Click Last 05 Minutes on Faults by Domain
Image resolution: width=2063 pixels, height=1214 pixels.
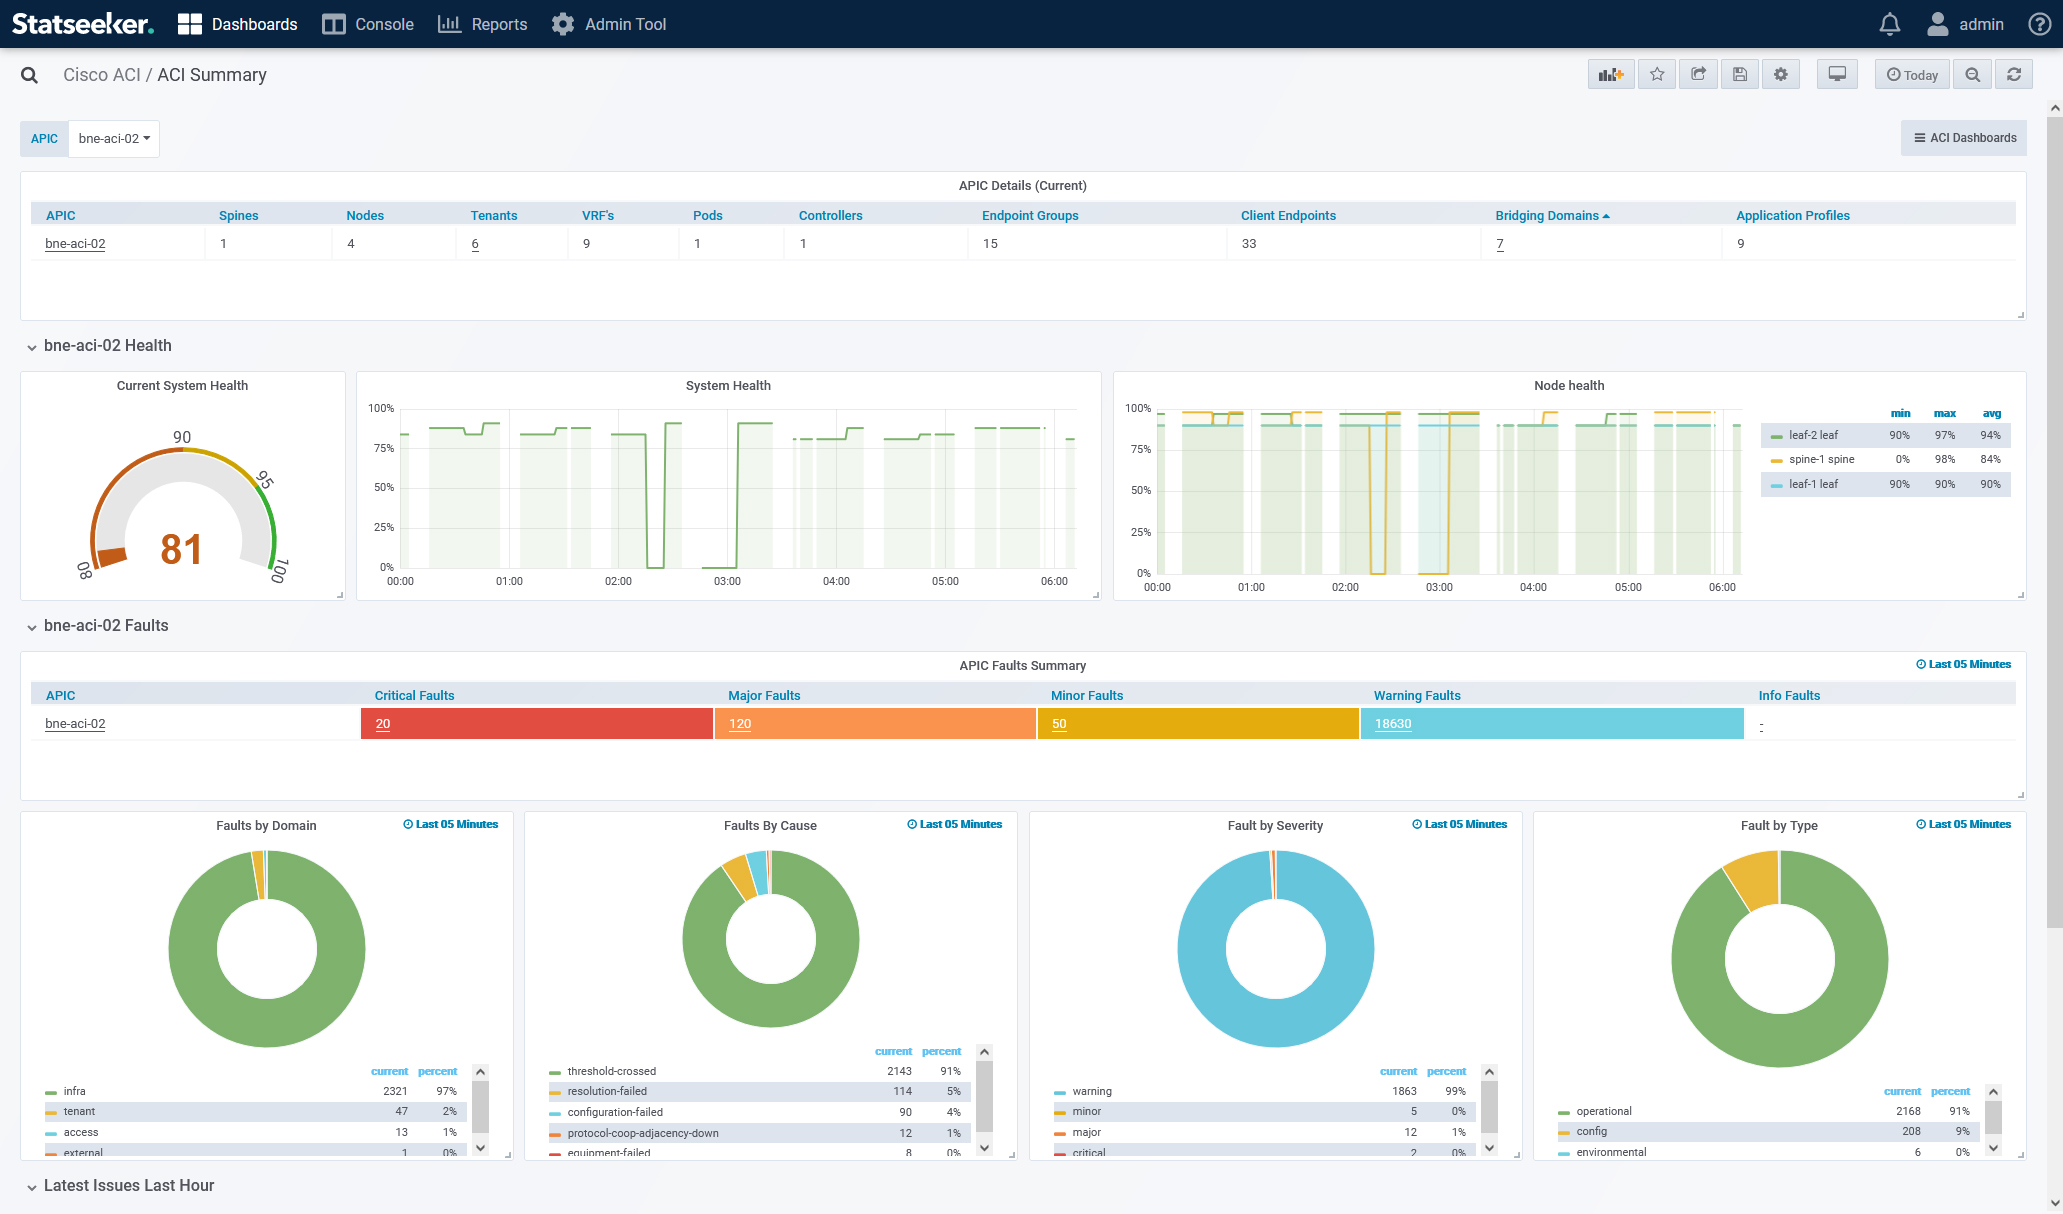pyautogui.click(x=451, y=825)
